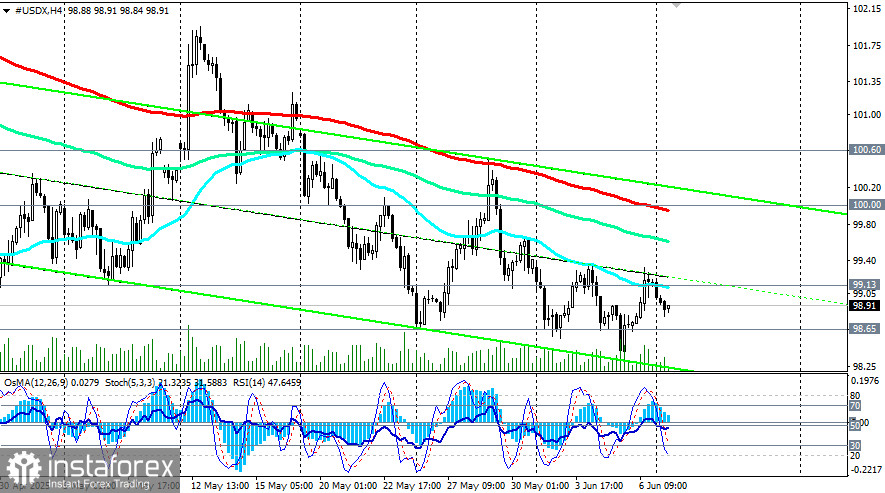Viewport: 885px width, 493px height.
Task: Select the 99.13 level price label
Action: (x=865, y=285)
